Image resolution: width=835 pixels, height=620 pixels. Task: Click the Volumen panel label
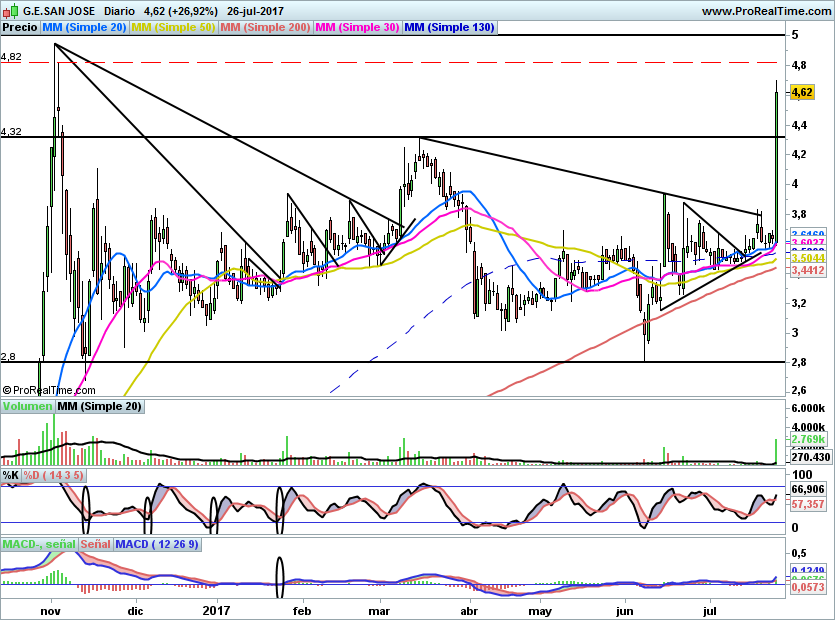coord(28,406)
